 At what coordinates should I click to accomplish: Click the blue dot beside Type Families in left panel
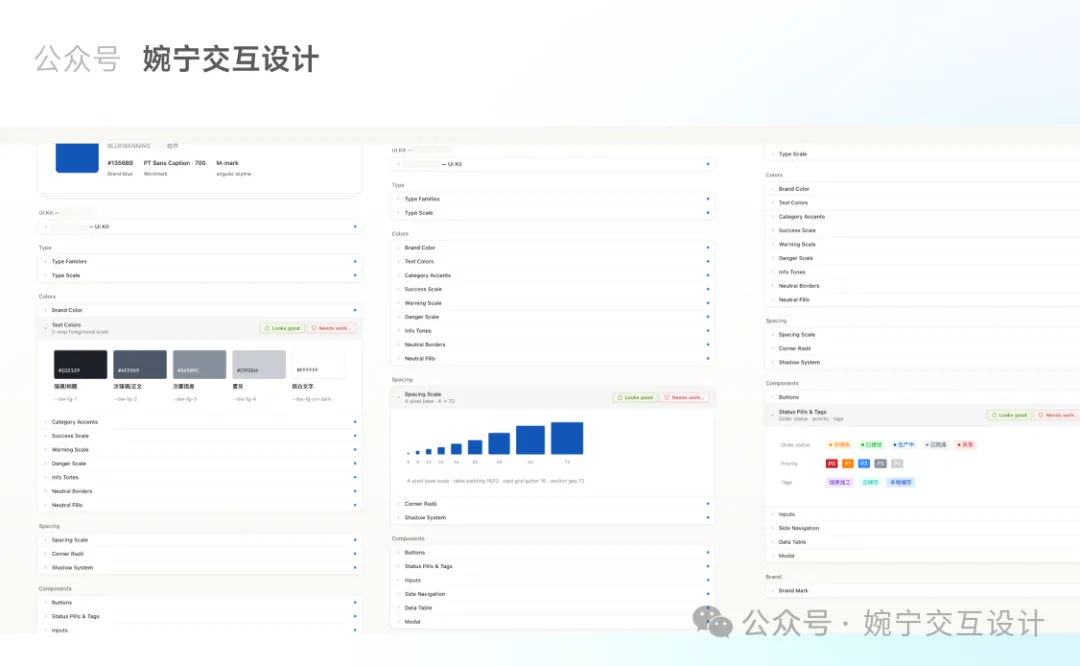pyautogui.click(x=355, y=262)
